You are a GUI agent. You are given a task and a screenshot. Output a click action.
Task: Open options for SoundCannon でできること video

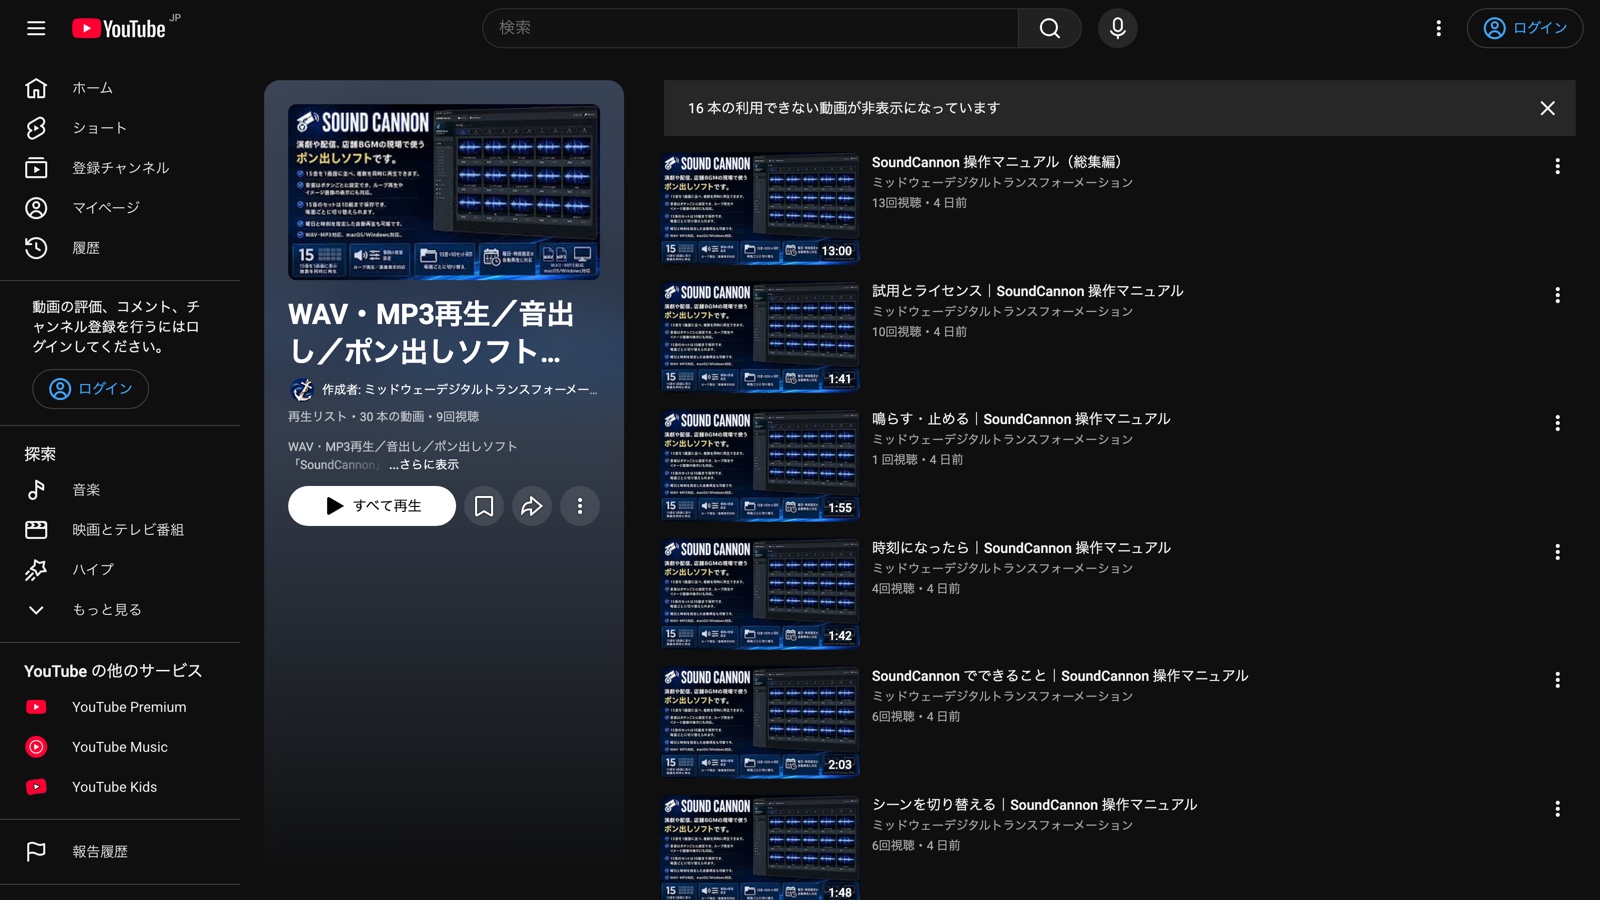pos(1557,680)
